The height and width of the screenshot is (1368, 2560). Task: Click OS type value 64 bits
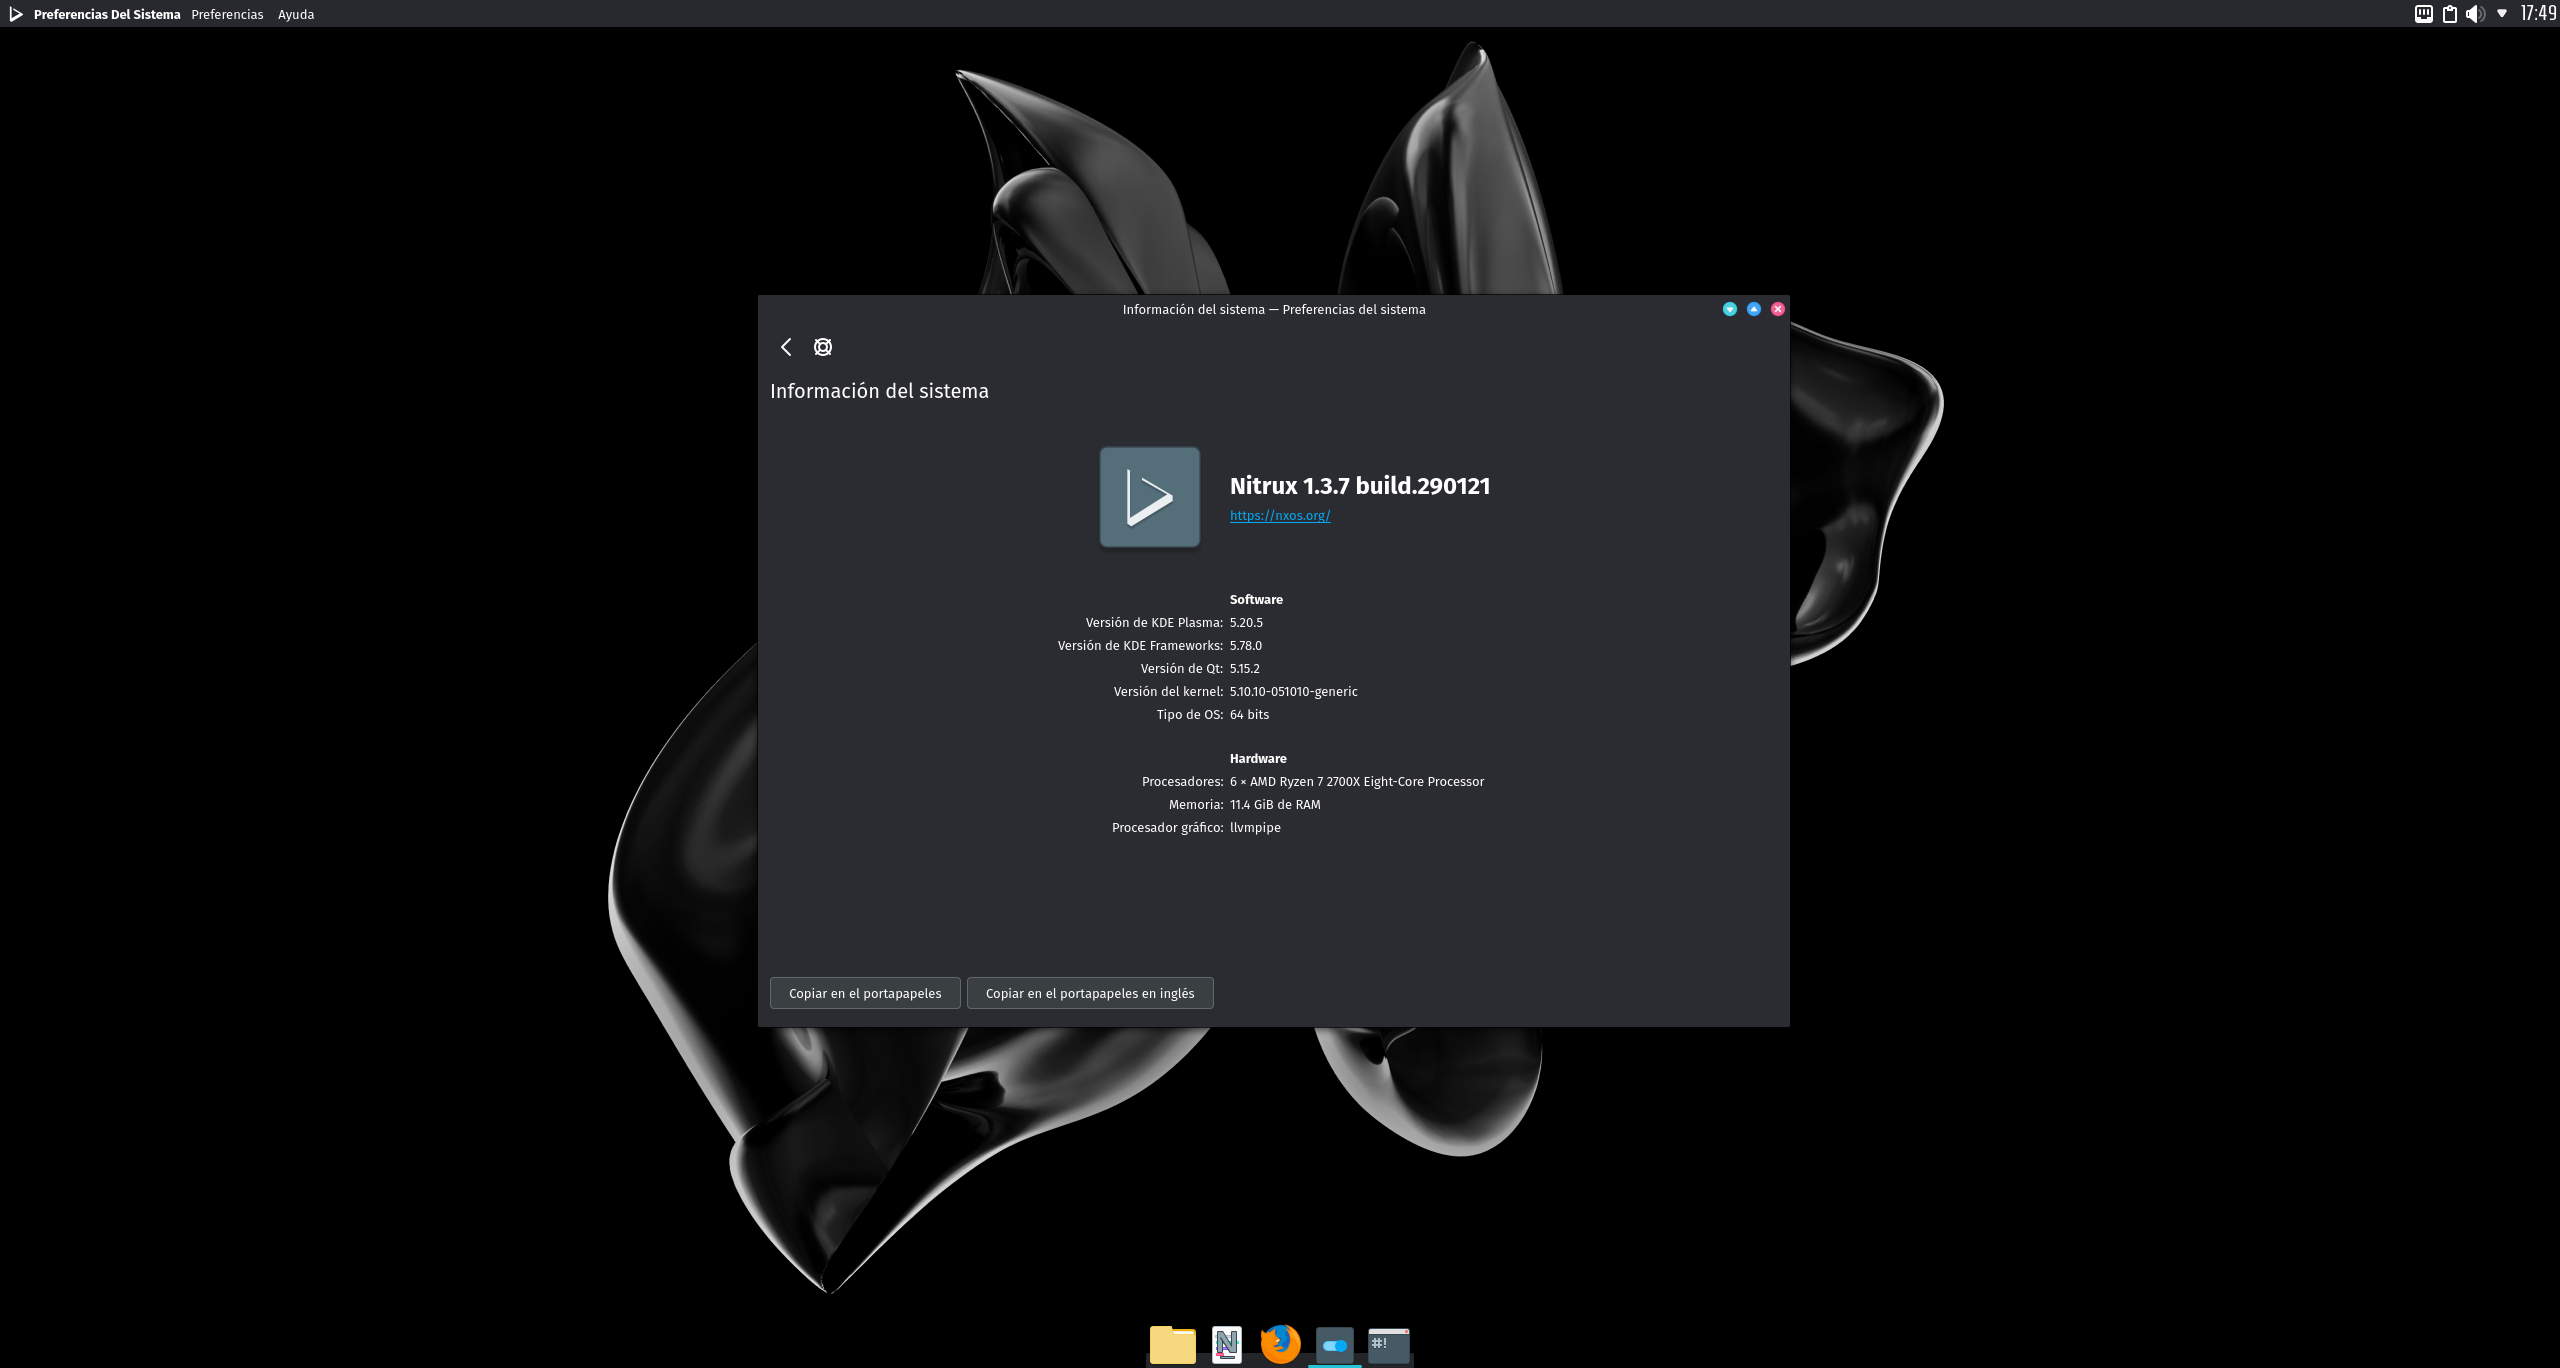pyautogui.click(x=1249, y=714)
